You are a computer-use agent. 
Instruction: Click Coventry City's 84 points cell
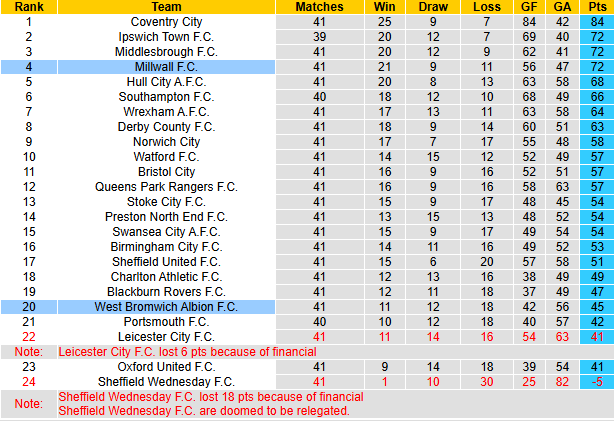(596, 21)
